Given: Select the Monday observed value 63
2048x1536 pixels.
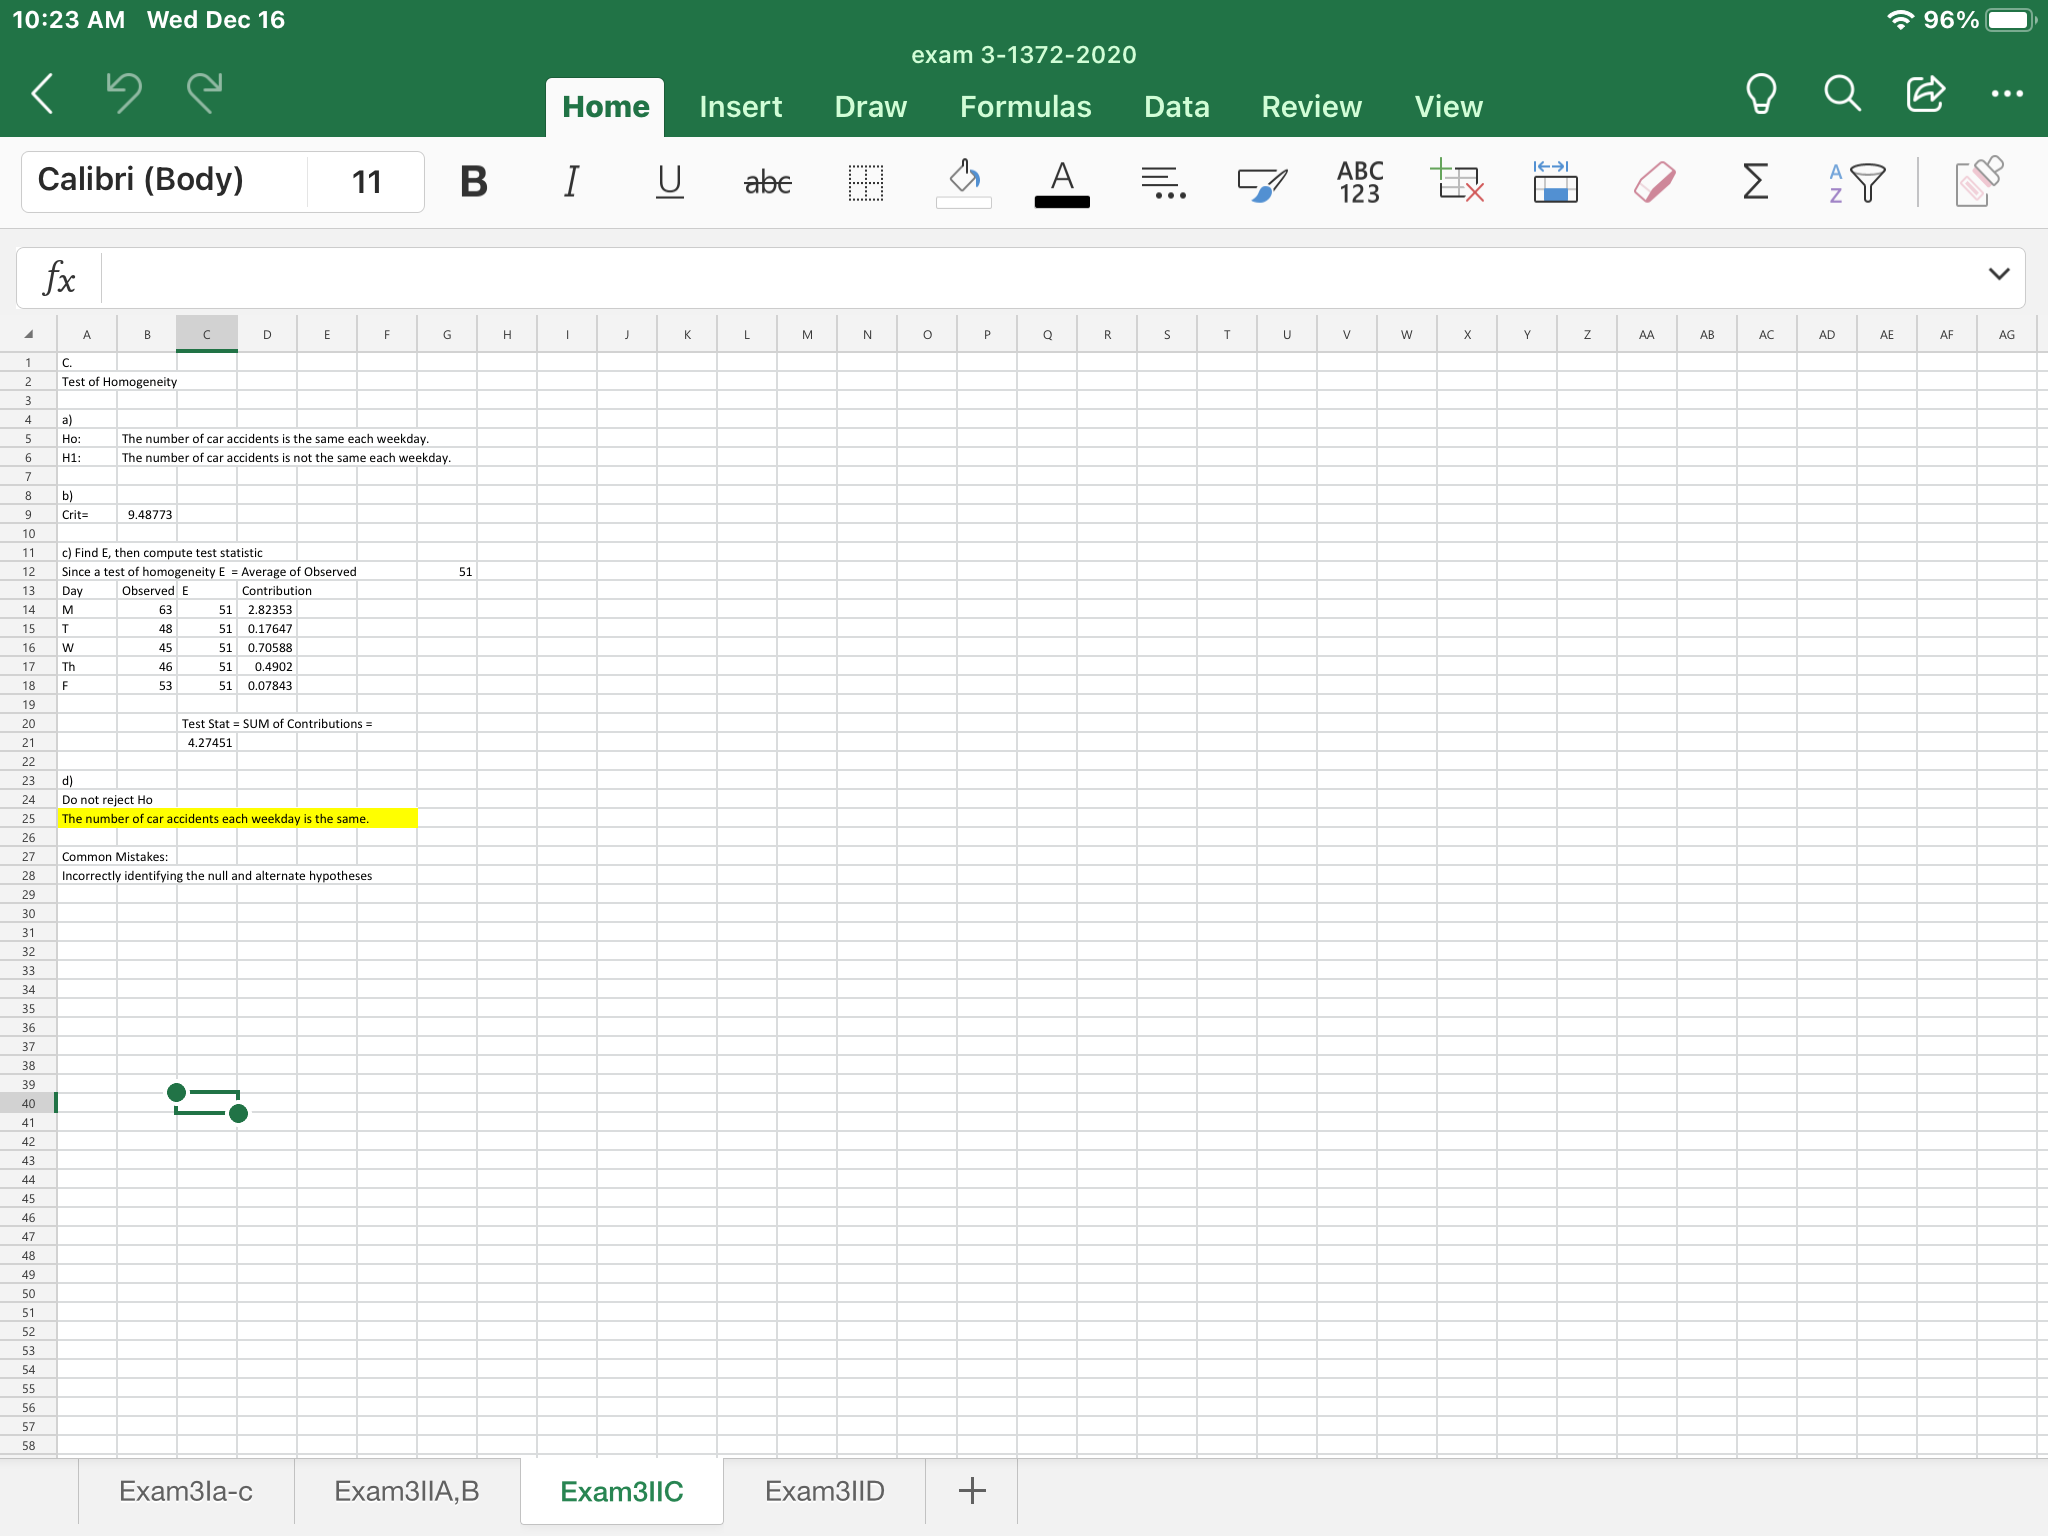Looking at the screenshot, I should tap(147, 609).
